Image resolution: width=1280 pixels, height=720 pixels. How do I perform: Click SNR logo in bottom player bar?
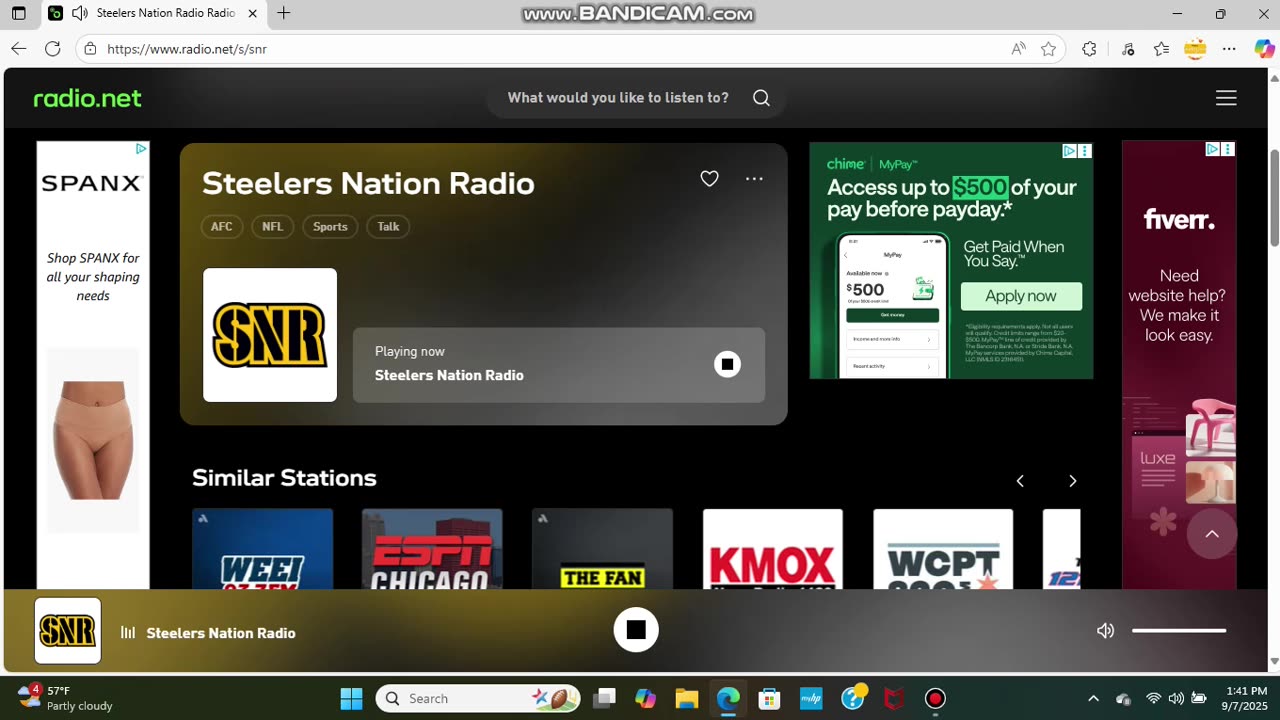(x=68, y=631)
